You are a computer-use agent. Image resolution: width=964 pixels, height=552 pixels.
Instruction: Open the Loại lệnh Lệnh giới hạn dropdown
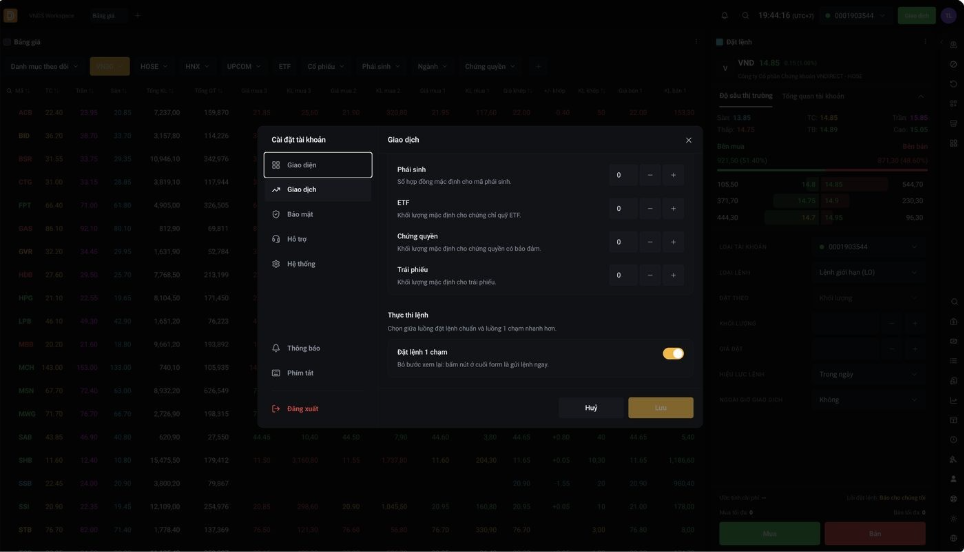point(868,272)
